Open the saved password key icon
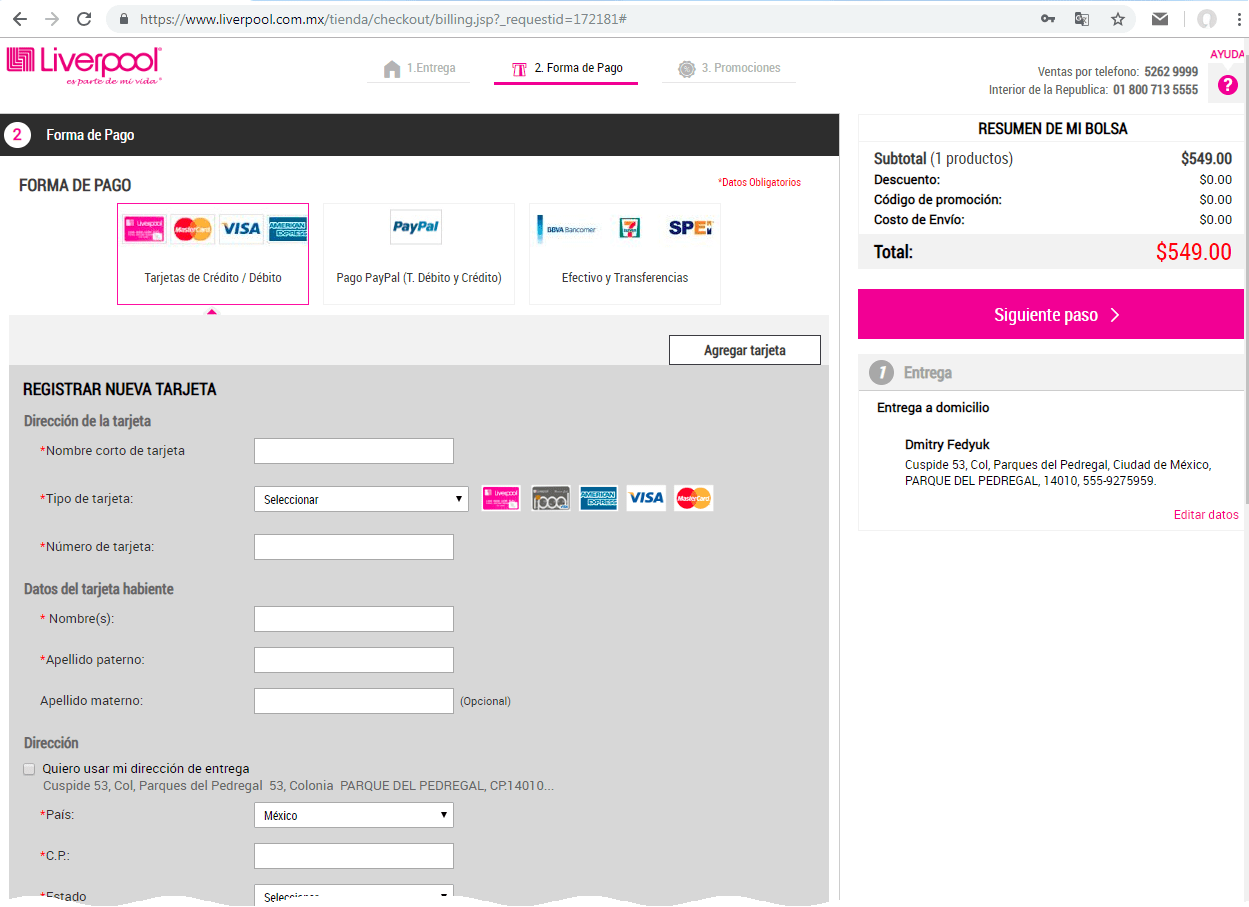Viewport: 1249px width, 907px height. click(1048, 19)
